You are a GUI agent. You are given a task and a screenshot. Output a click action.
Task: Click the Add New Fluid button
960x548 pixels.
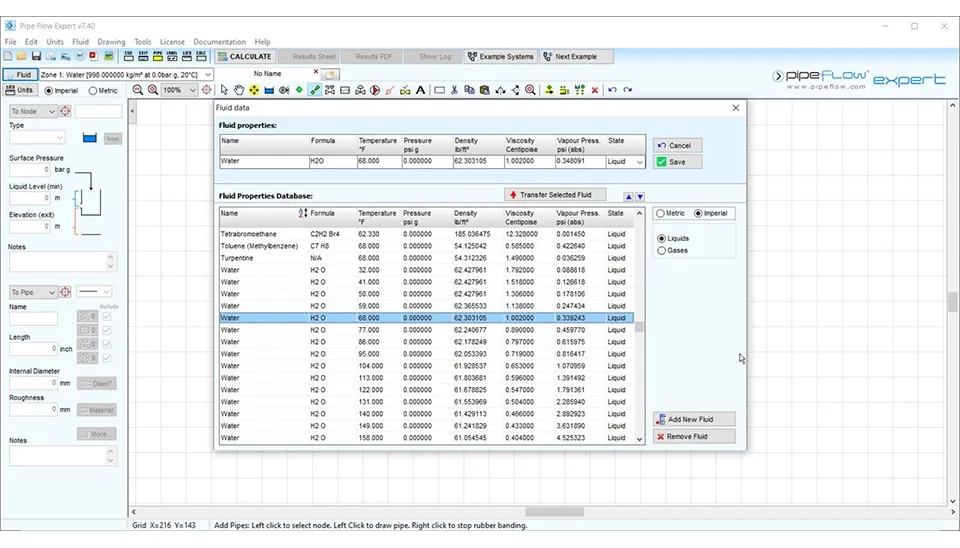[694, 419]
